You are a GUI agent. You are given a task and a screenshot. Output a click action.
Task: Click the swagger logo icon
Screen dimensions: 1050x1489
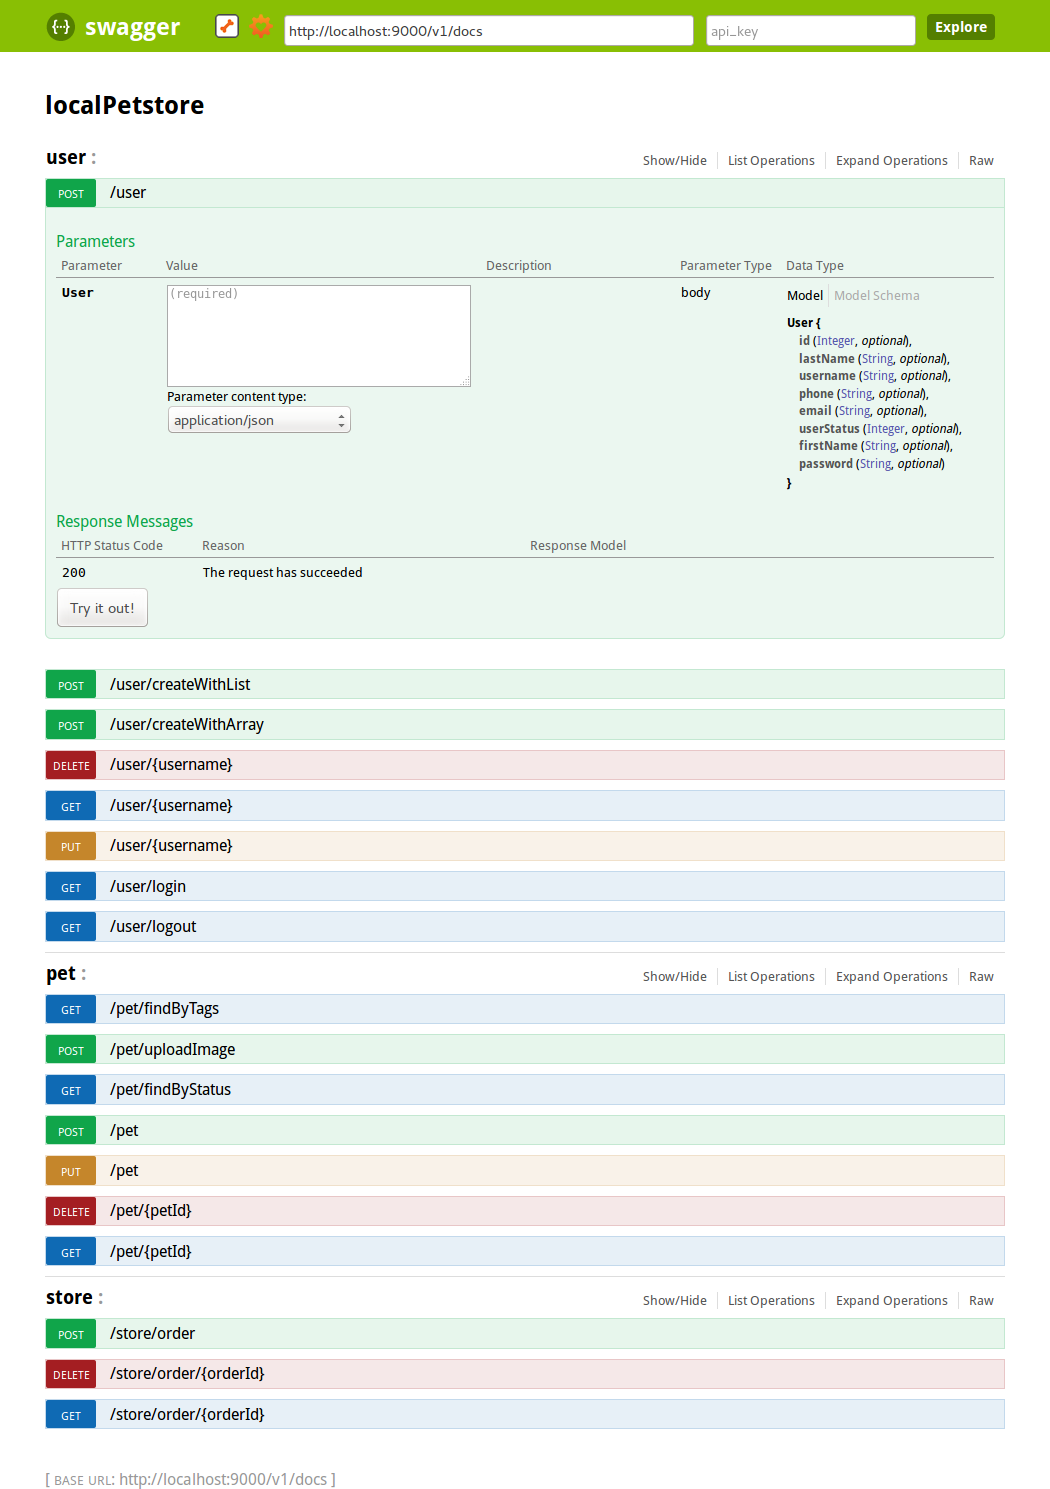tap(61, 27)
